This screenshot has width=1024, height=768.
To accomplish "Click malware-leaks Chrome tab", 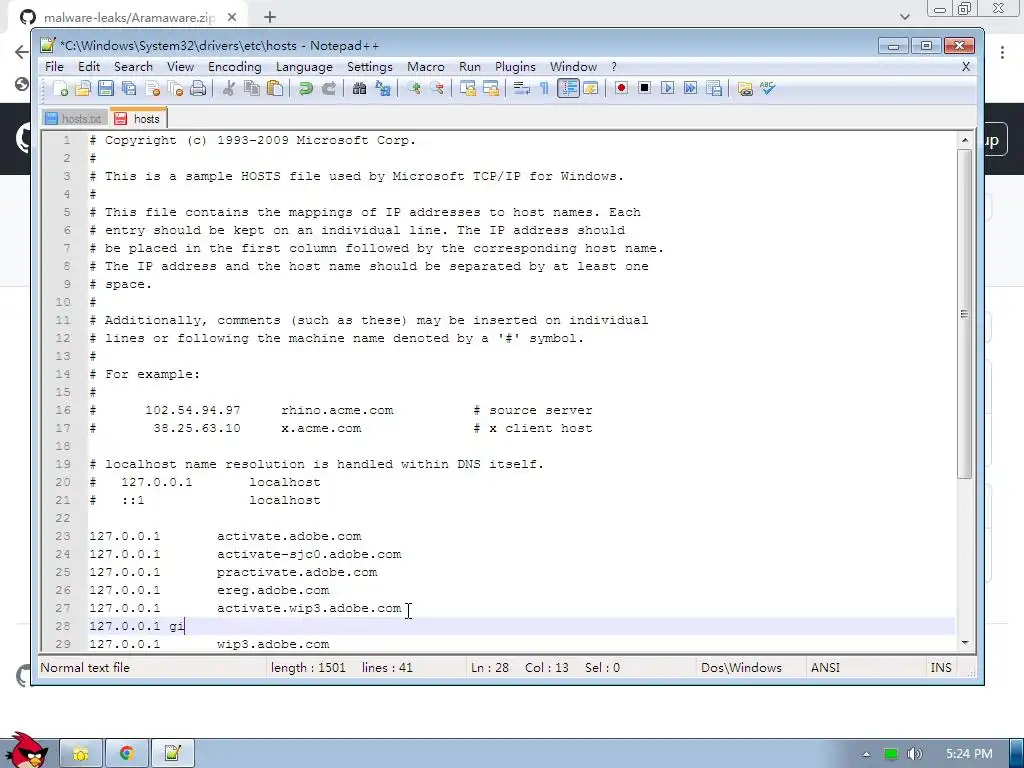I will point(129,18).
